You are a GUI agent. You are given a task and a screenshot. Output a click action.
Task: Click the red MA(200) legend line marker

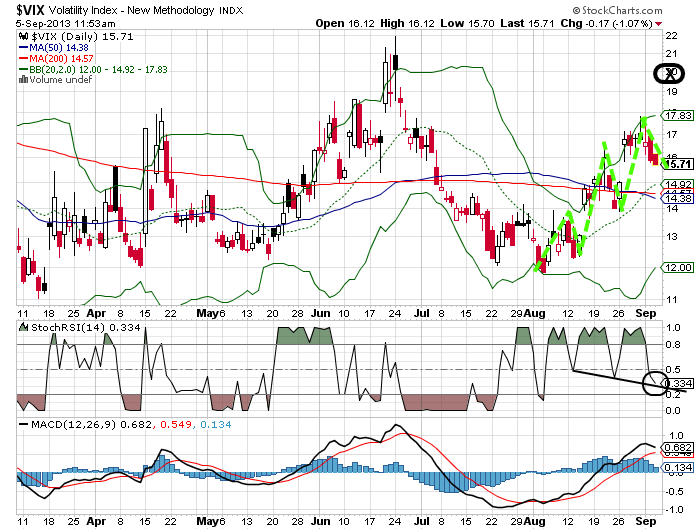pyautogui.click(x=23, y=58)
